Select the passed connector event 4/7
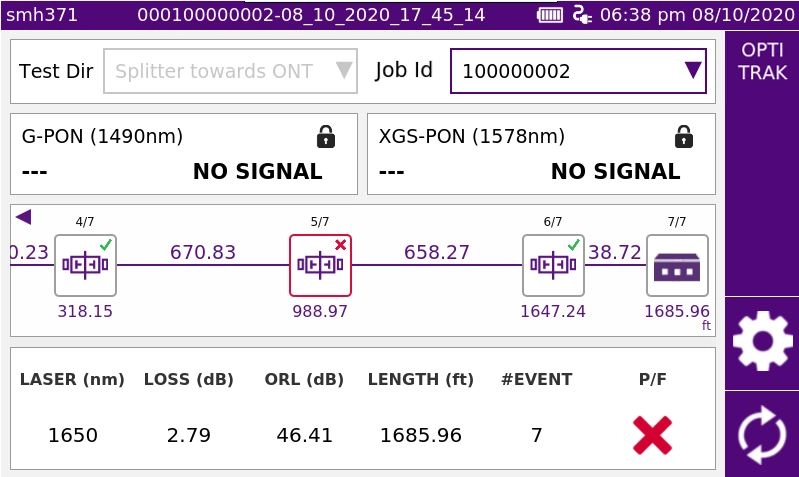799x477 pixels. pyautogui.click(x=85, y=265)
